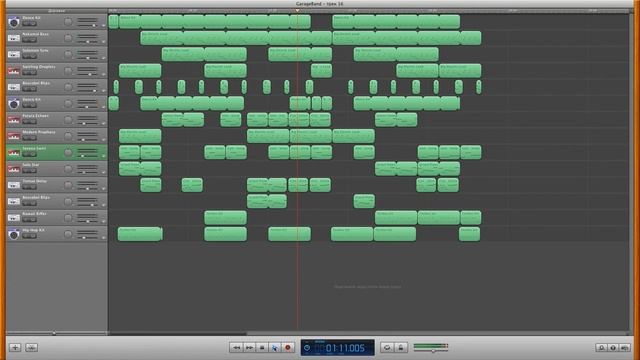Click the Solo Star track instrument icon
The height and width of the screenshot is (360, 640).
point(13,169)
